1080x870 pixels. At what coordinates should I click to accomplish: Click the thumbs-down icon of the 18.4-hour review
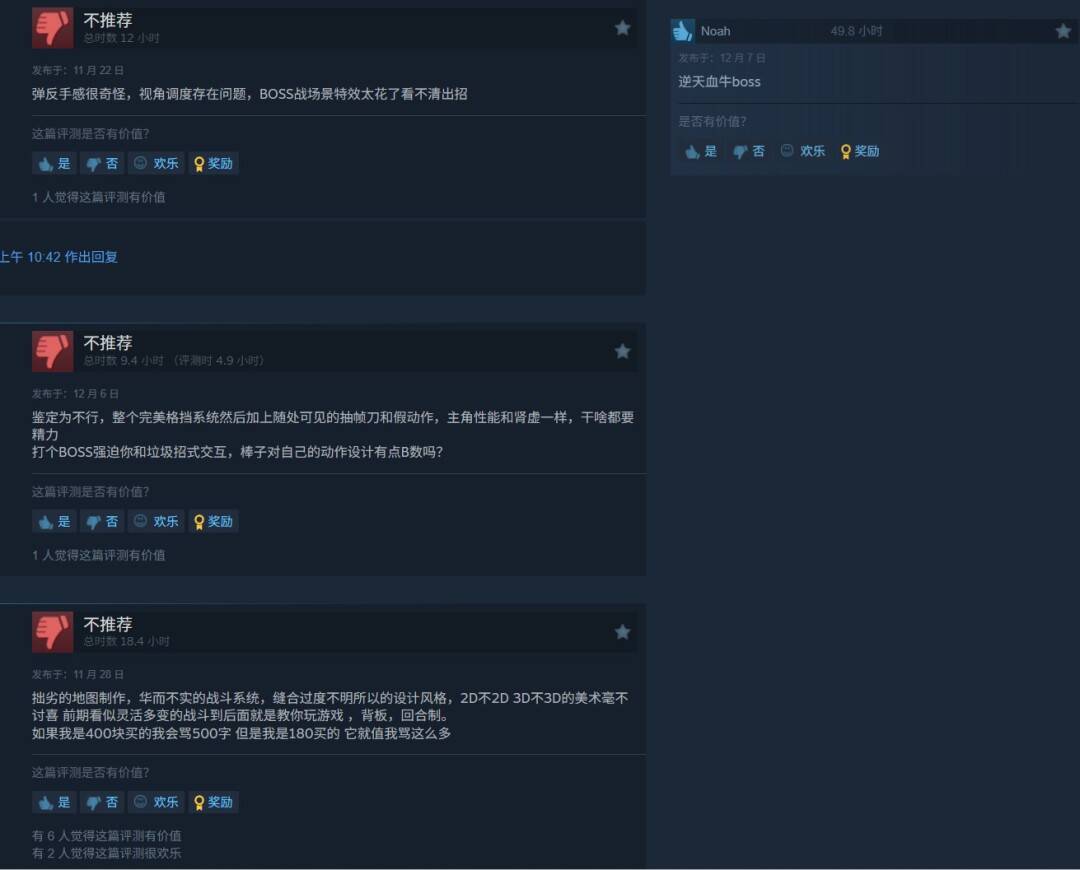pos(52,632)
